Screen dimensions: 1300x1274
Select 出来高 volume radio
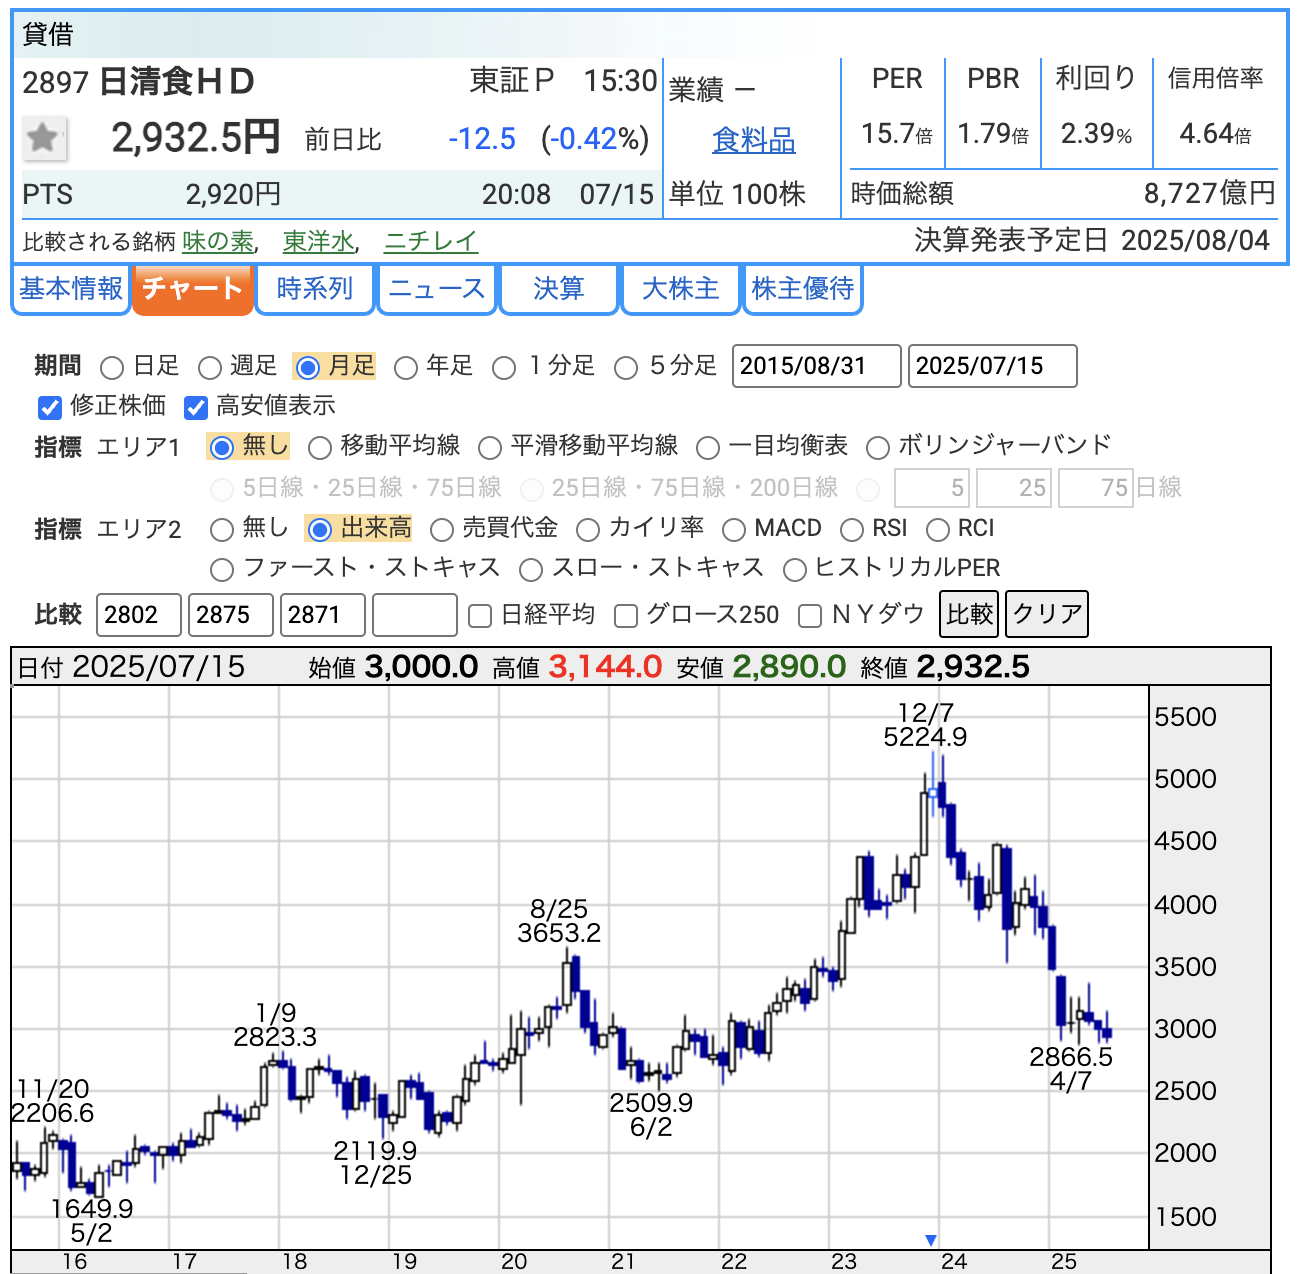pyautogui.click(x=319, y=529)
